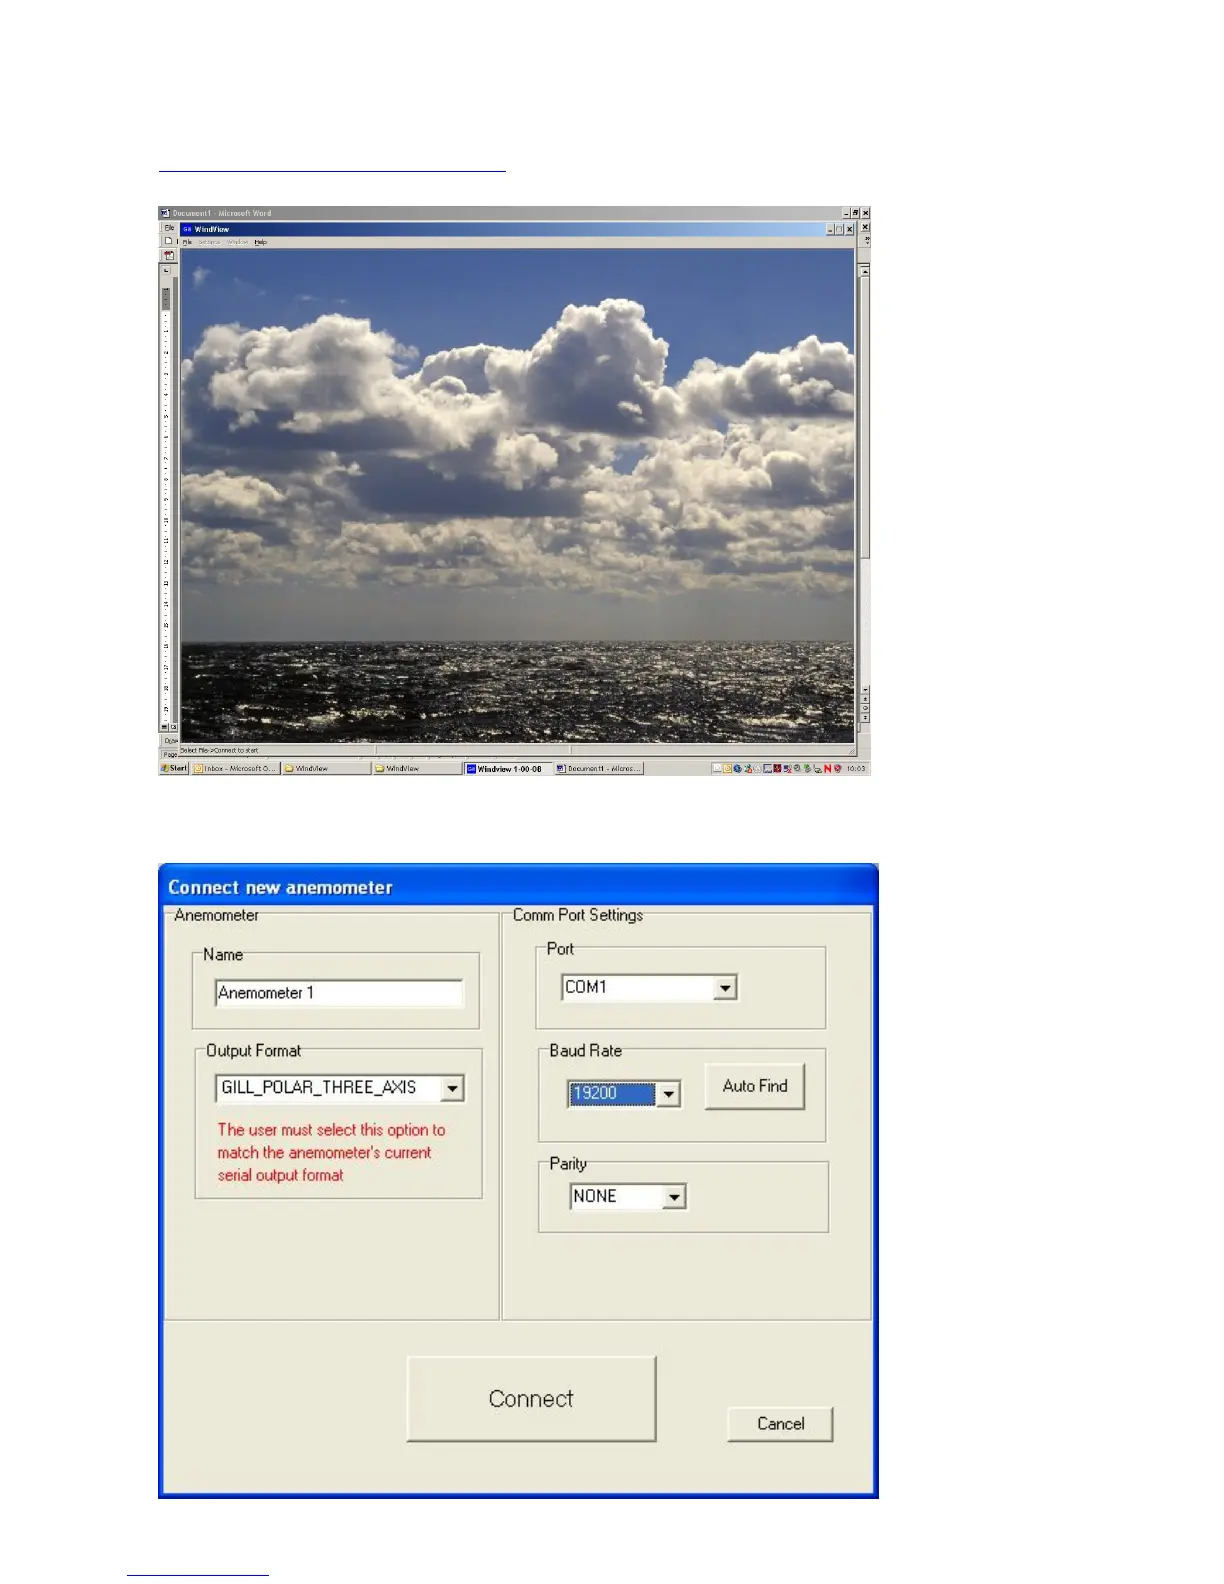Click 'Select File->Connect to start' status text
Viewport: 1224px width, 1584px height.
tap(219, 750)
